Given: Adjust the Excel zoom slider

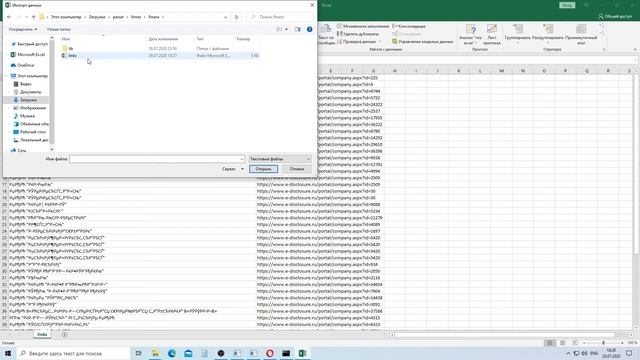Looking at the screenshot, I should 603,343.
